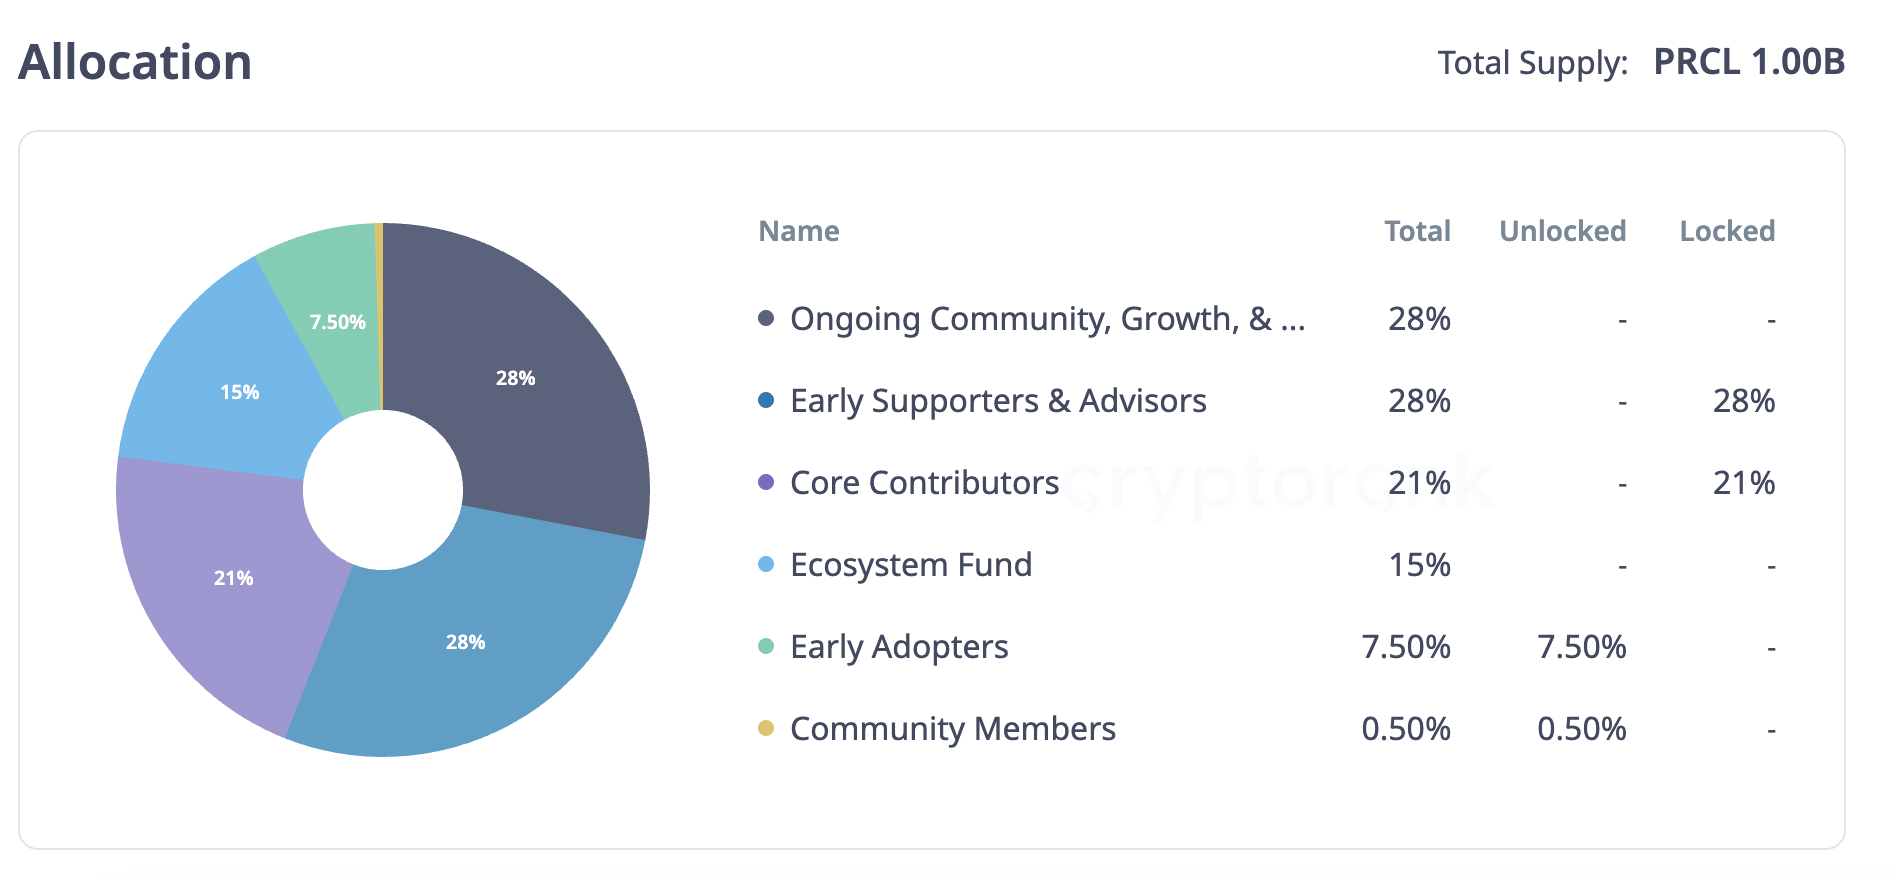Click the Name column header
The width and height of the screenshot is (1892, 878).
pos(799,231)
